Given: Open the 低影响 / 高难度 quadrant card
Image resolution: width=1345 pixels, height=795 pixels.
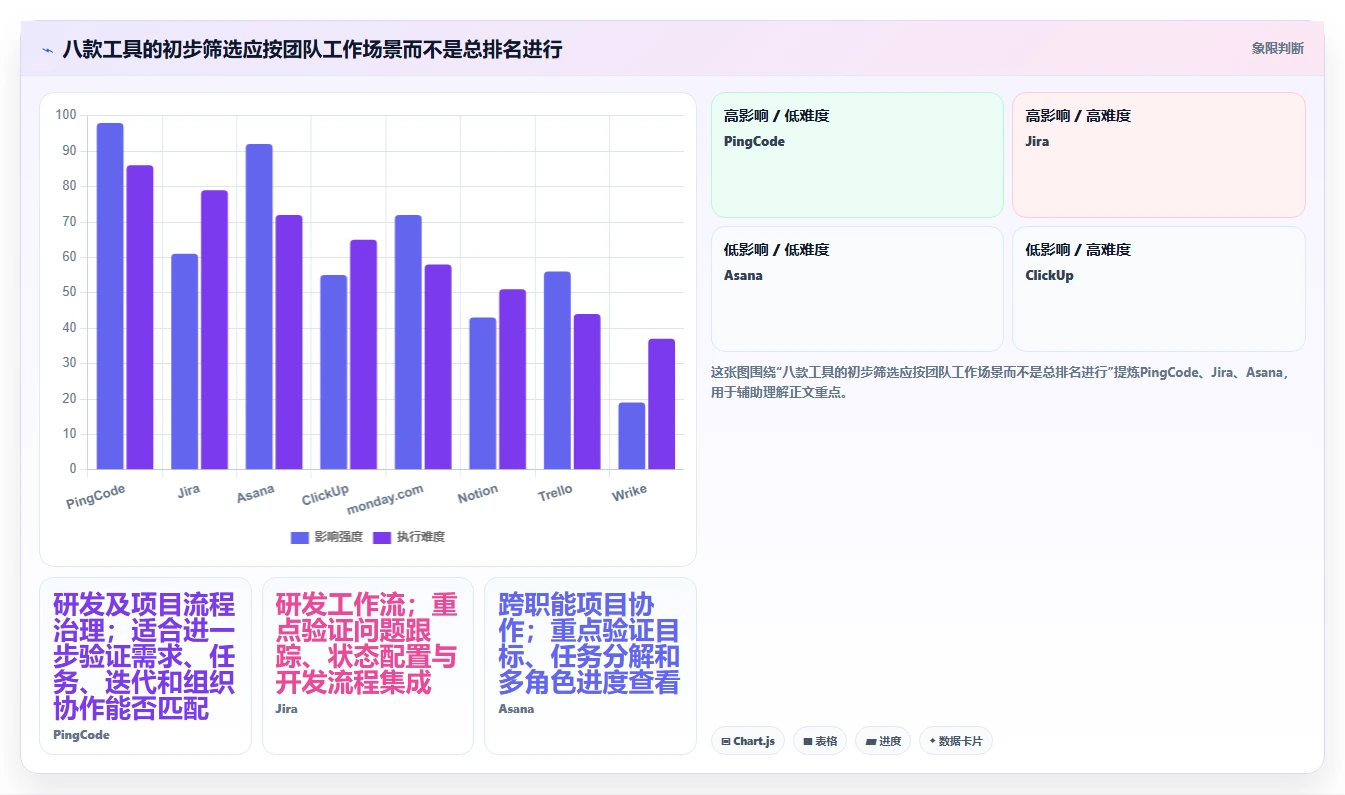Looking at the screenshot, I should click(x=1158, y=289).
